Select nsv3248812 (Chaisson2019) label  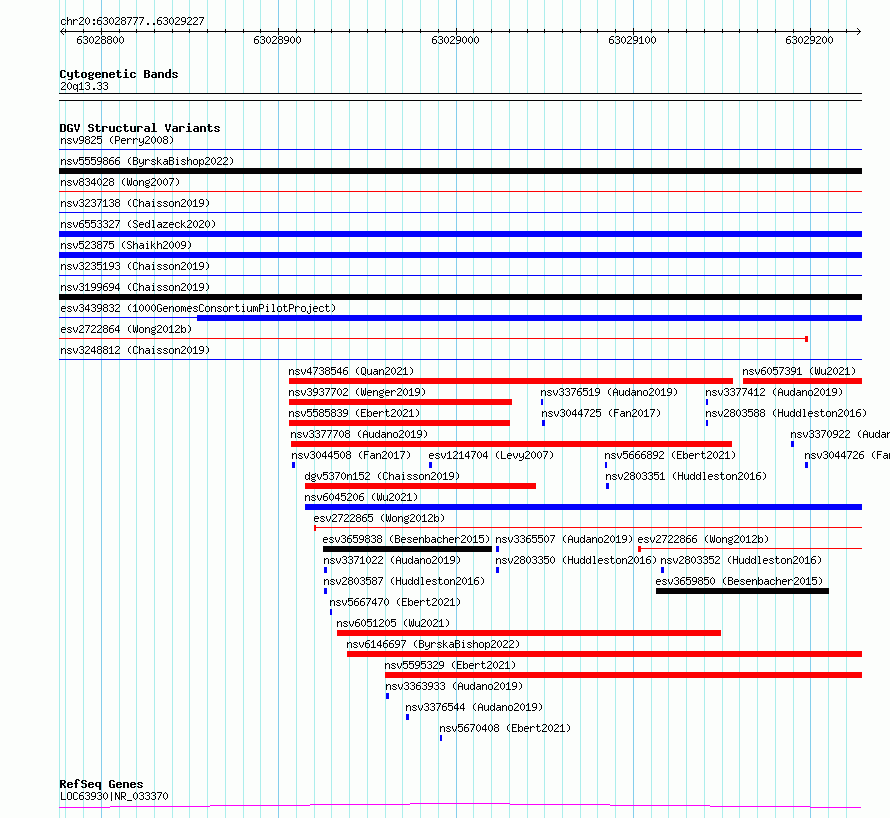tap(135, 350)
